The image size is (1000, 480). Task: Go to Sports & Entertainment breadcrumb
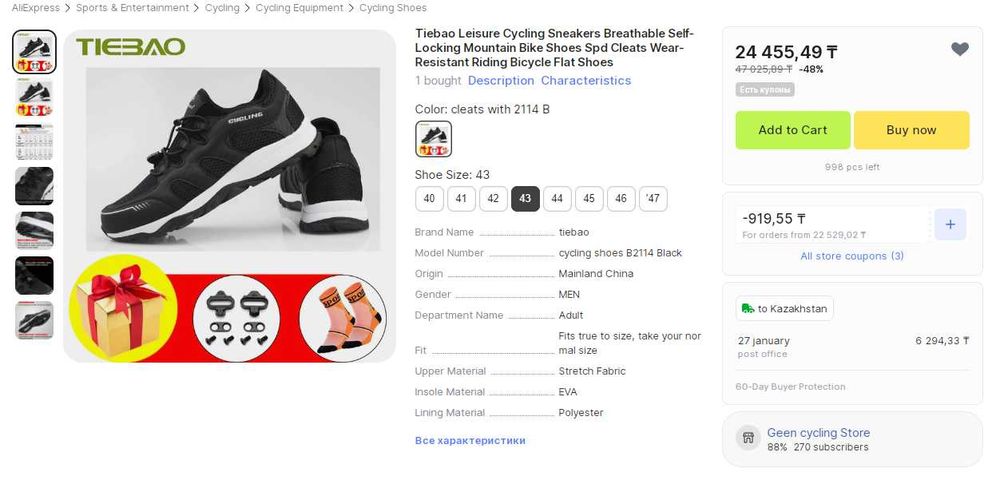tap(132, 8)
